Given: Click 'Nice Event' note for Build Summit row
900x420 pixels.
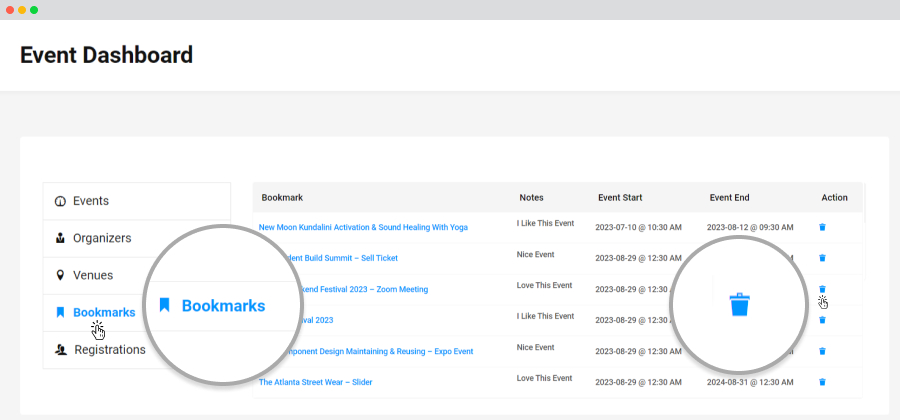Looking at the screenshot, I should click(536, 254).
